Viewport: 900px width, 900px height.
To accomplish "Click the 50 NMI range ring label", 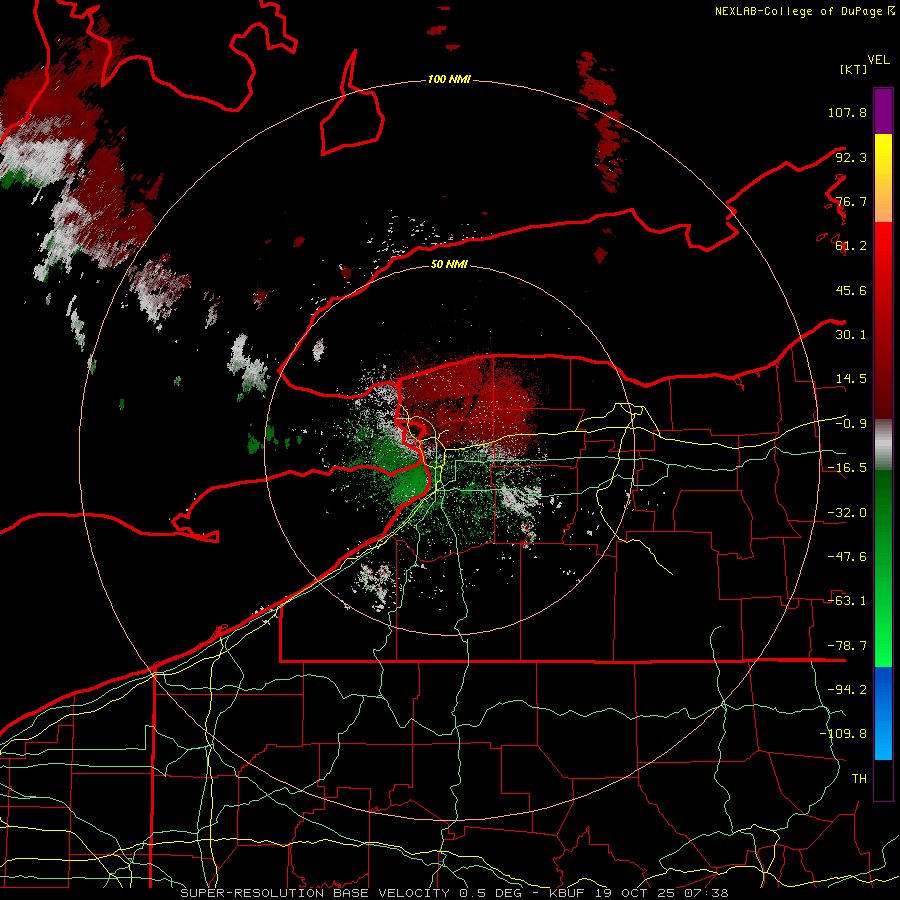I will click(449, 264).
